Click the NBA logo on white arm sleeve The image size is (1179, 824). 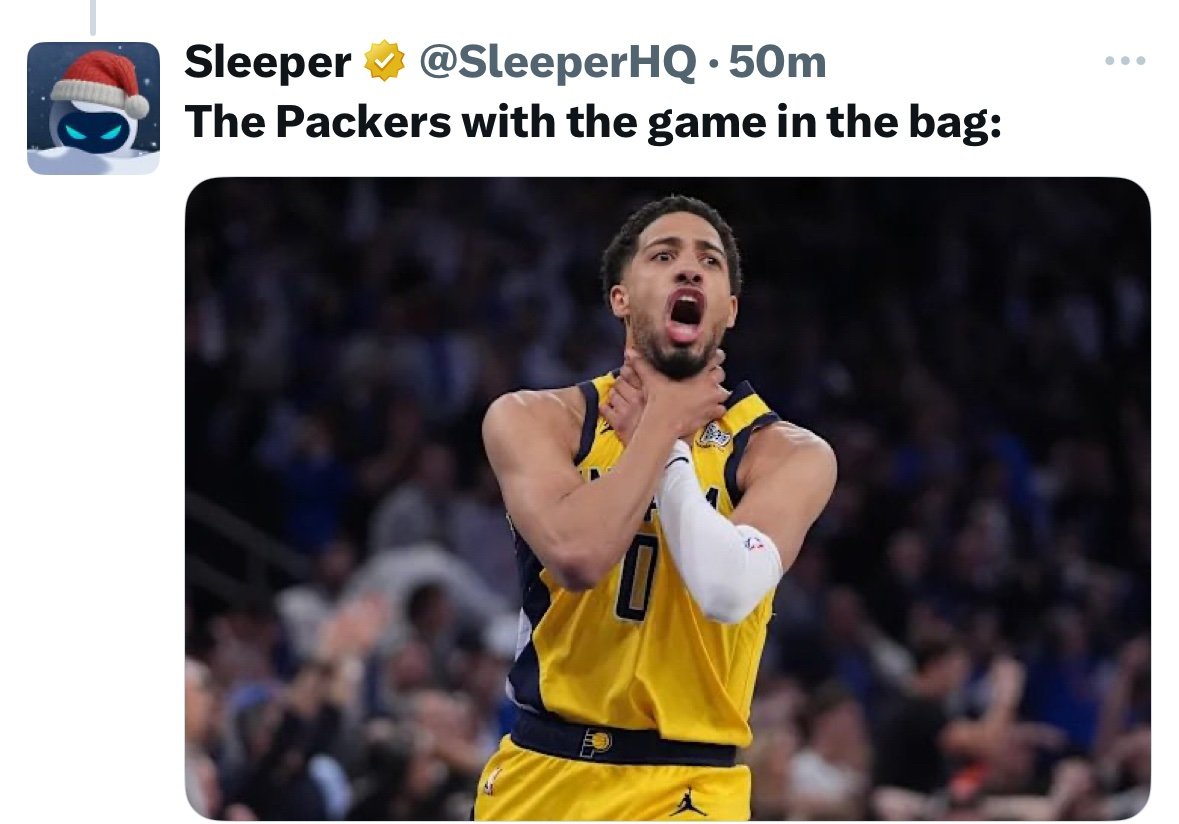[x=754, y=543]
